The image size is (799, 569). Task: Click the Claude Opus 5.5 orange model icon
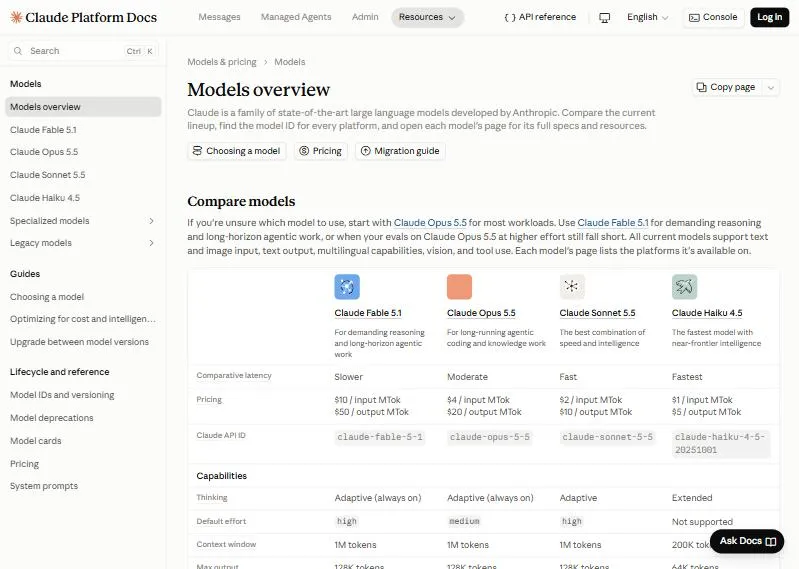460,287
